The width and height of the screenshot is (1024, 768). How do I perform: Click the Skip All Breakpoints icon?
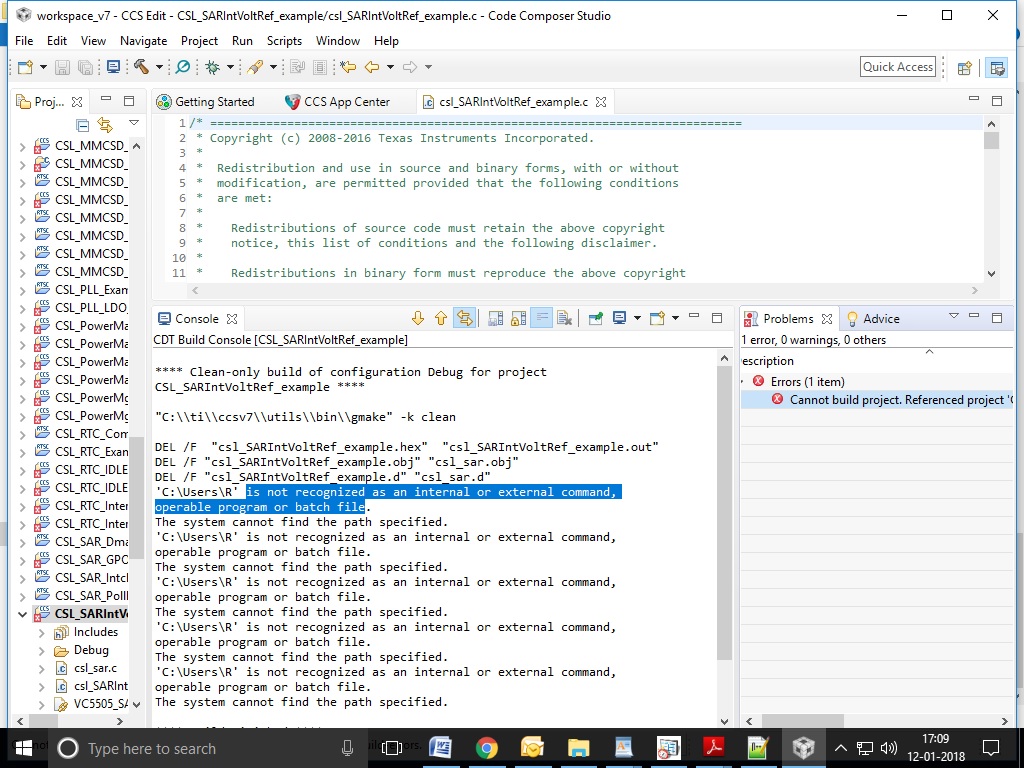pyautogui.click(x=183, y=67)
